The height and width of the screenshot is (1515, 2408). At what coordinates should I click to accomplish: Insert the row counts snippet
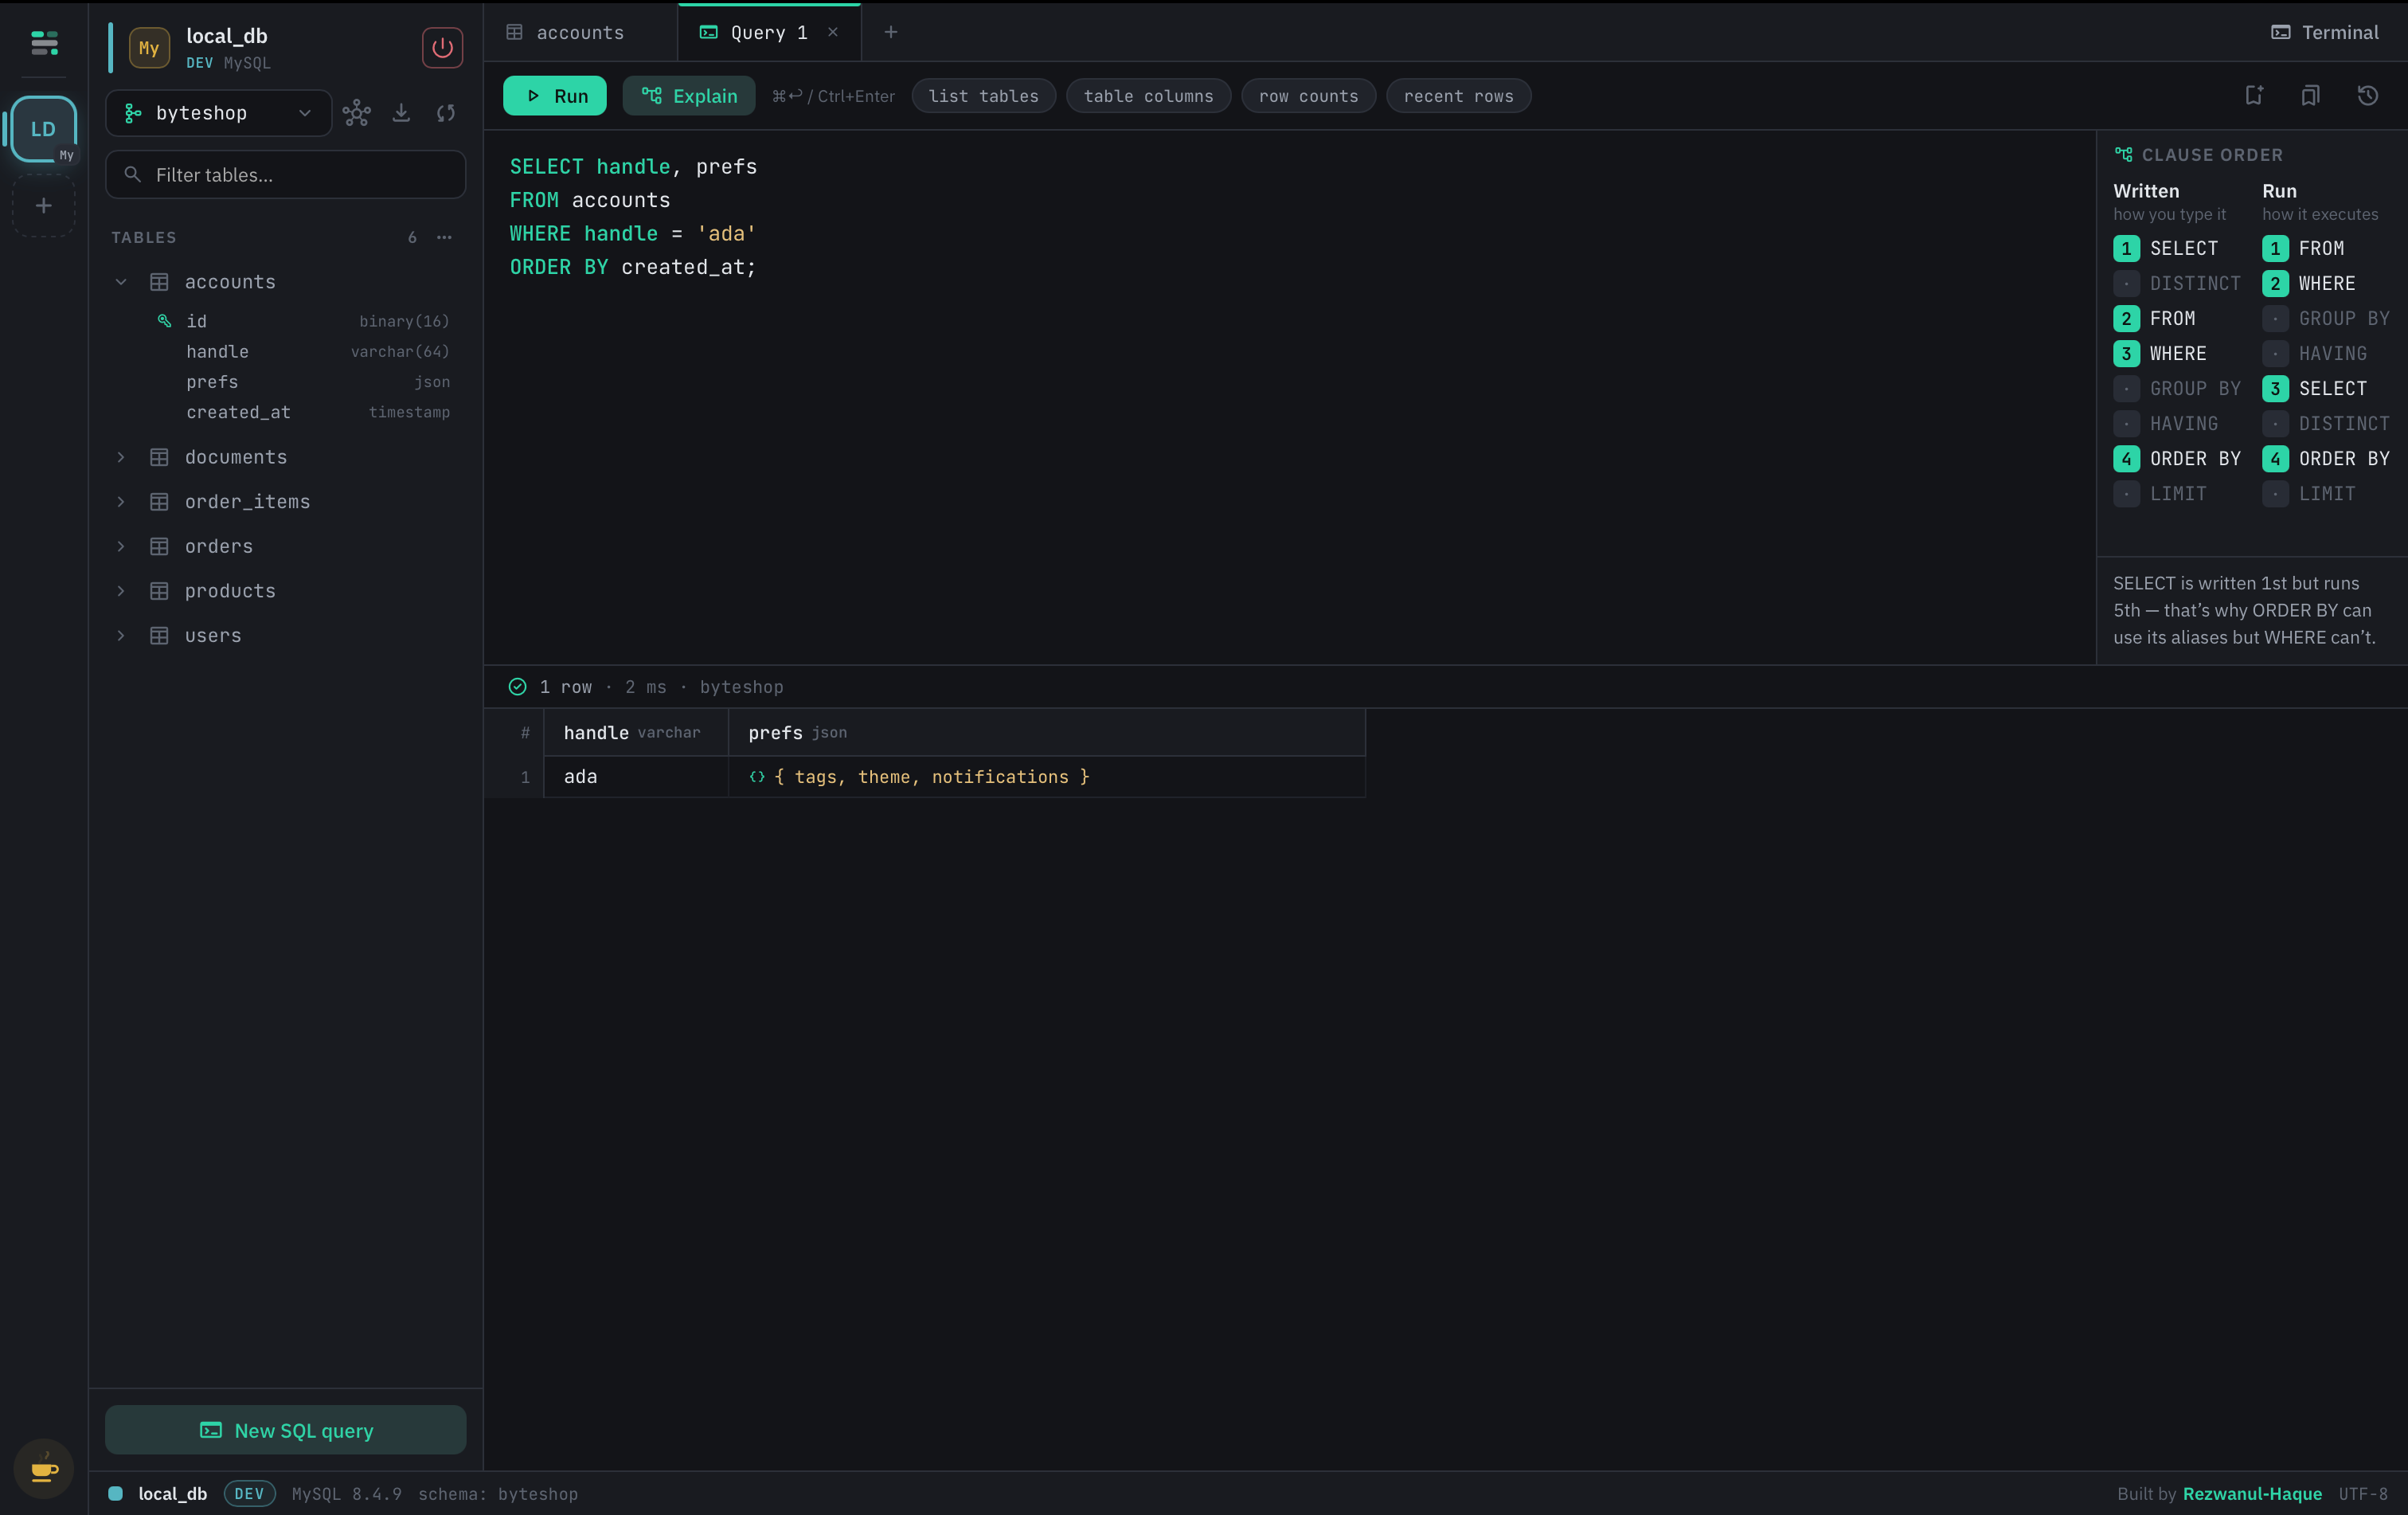(1308, 96)
